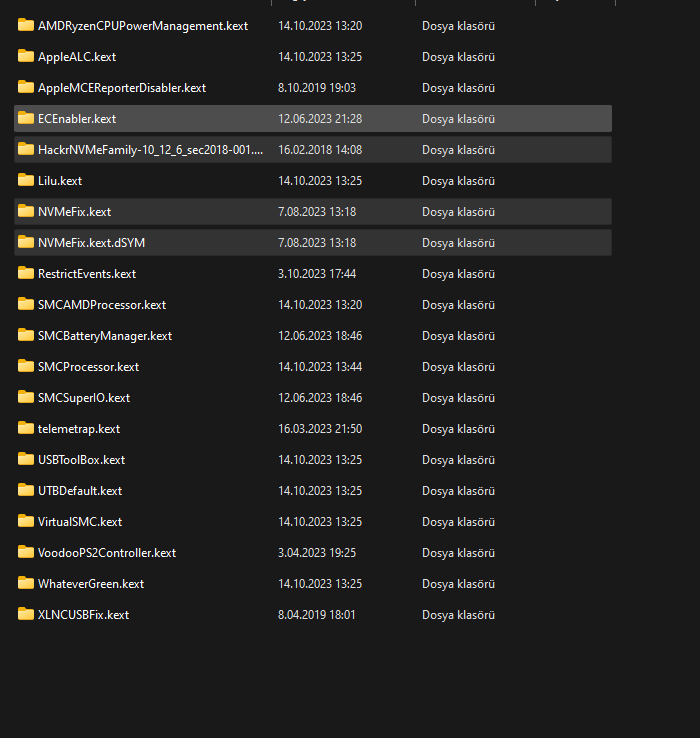Screen dimensions: 700x738
Task: Select the UTBDefault.kext file name
Action: [80, 491]
